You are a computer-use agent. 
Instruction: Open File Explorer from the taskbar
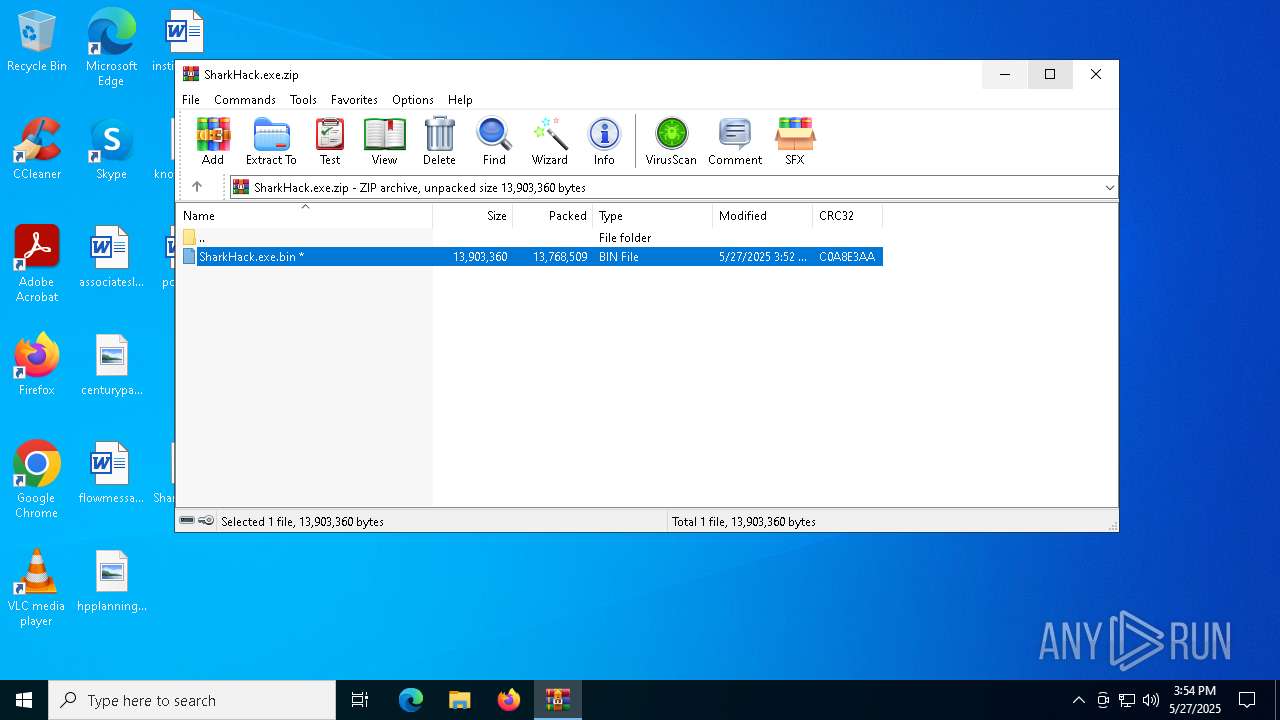pyautogui.click(x=459, y=700)
